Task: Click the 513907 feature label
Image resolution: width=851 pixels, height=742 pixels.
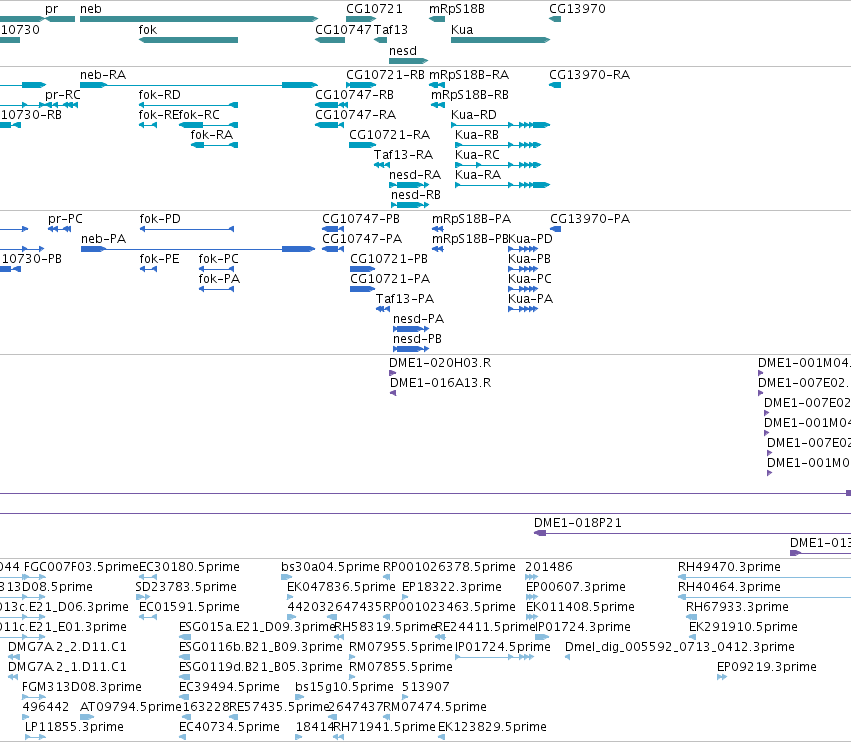Action: [426, 687]
